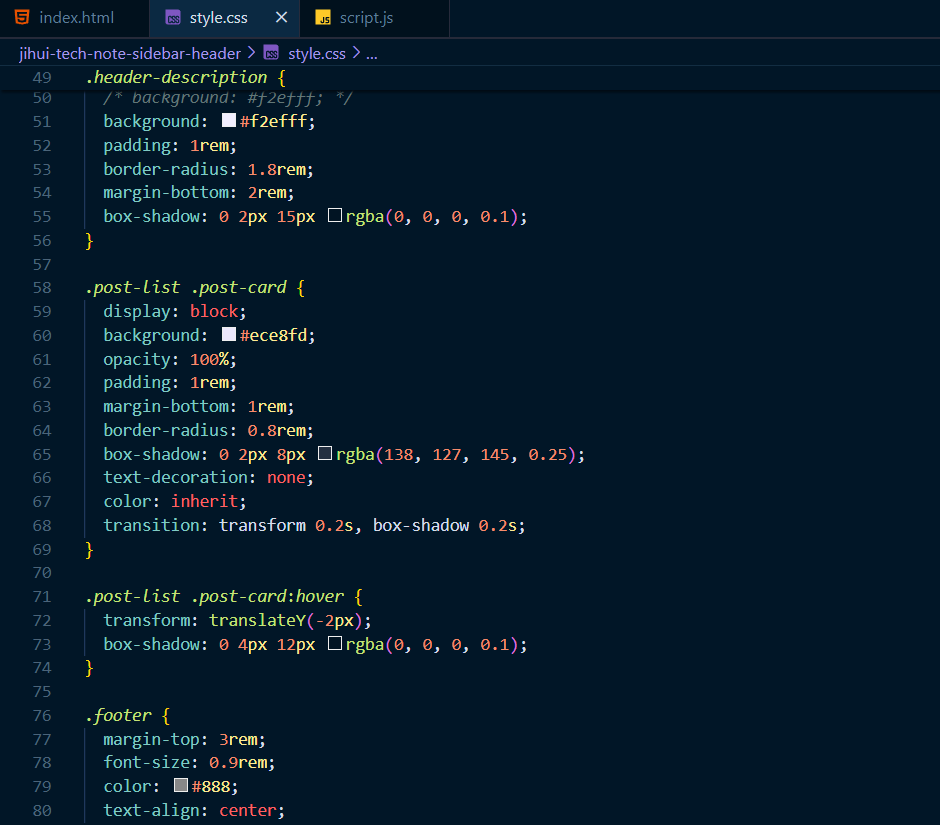Open color picker for #888 swatch
940x825 pixels.
tap(180, 785)
